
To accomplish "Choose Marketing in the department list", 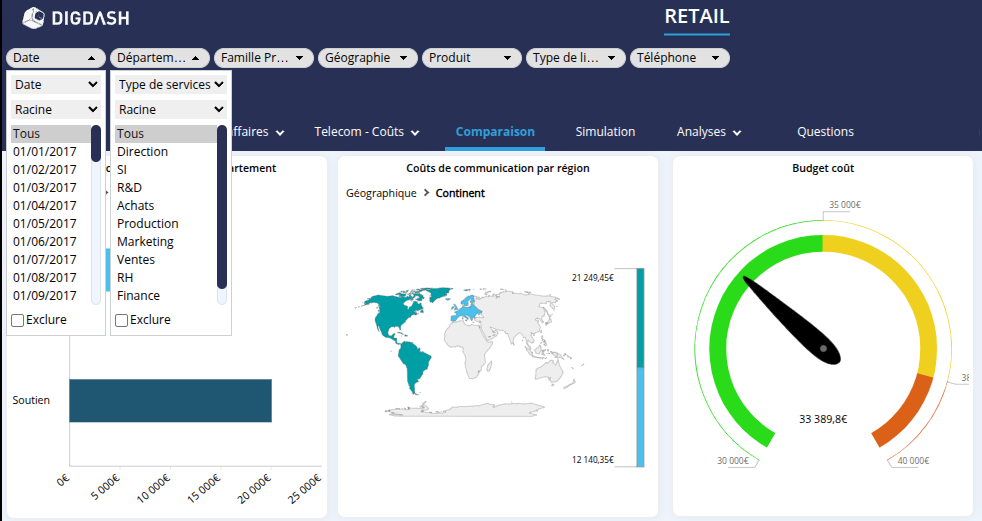I will coord(145,242).
